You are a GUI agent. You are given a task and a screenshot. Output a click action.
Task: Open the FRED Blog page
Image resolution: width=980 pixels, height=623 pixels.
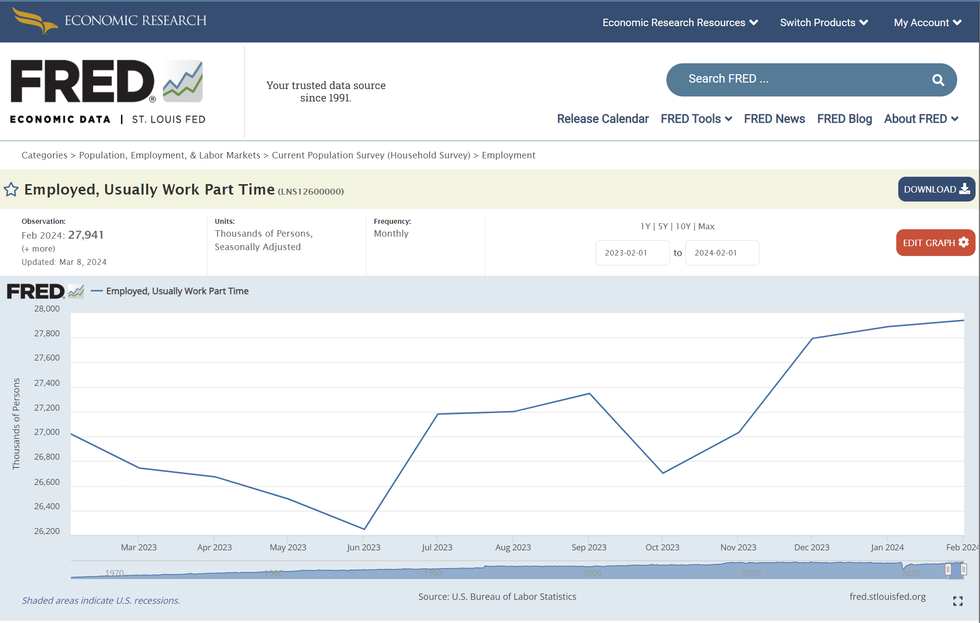pyautogui.click(x=844, y=118)
